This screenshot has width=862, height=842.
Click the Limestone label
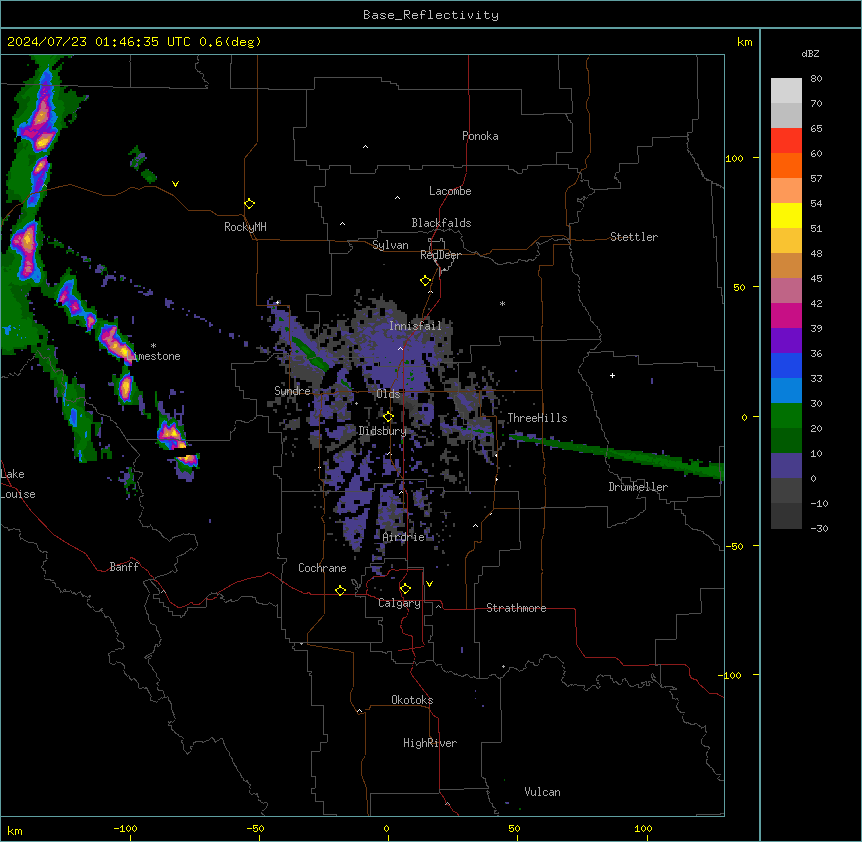154,356
